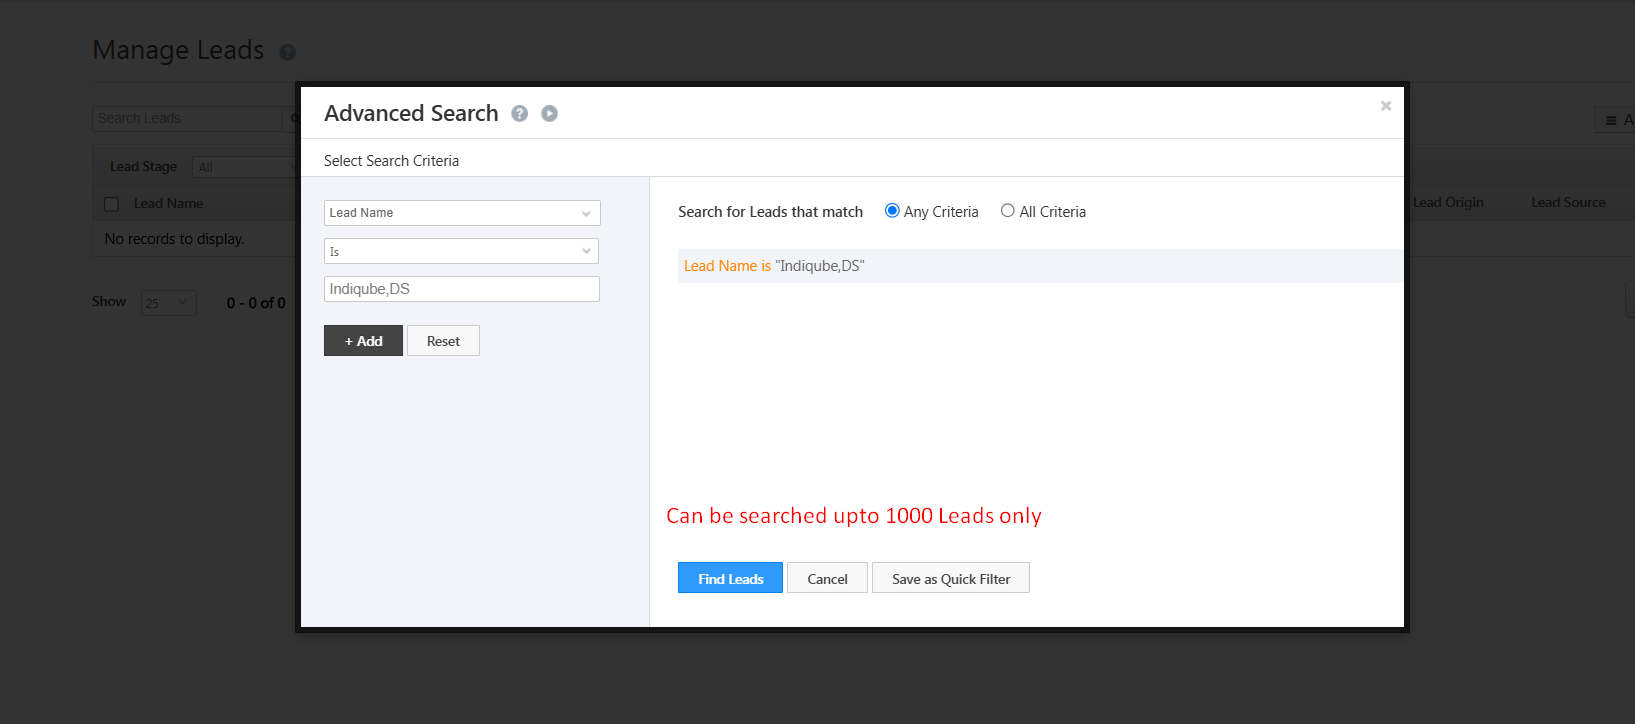Open the 'Is' operator dropdown

point(462,251)
